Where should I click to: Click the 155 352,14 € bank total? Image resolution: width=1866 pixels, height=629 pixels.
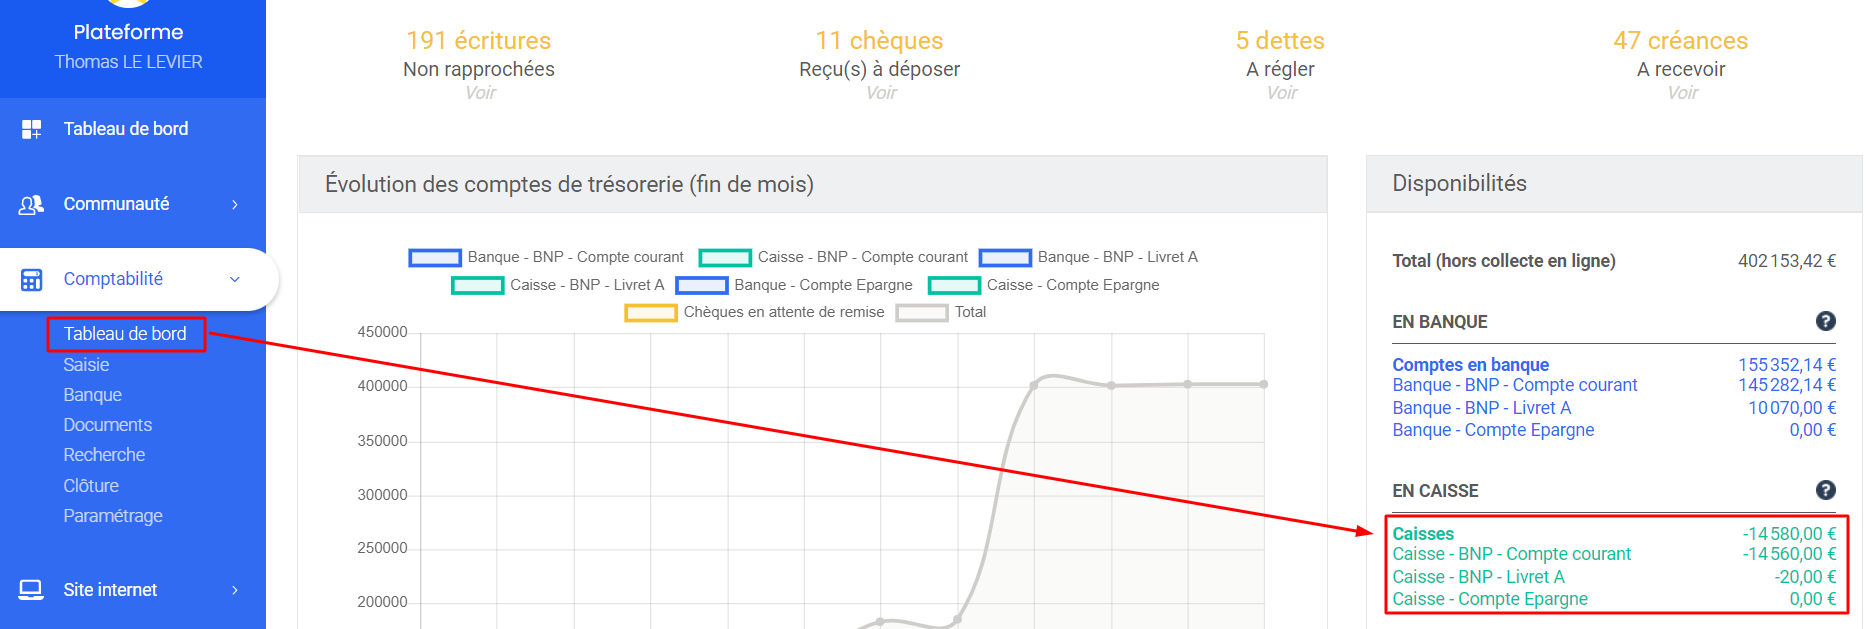[x=1787, y=365]
